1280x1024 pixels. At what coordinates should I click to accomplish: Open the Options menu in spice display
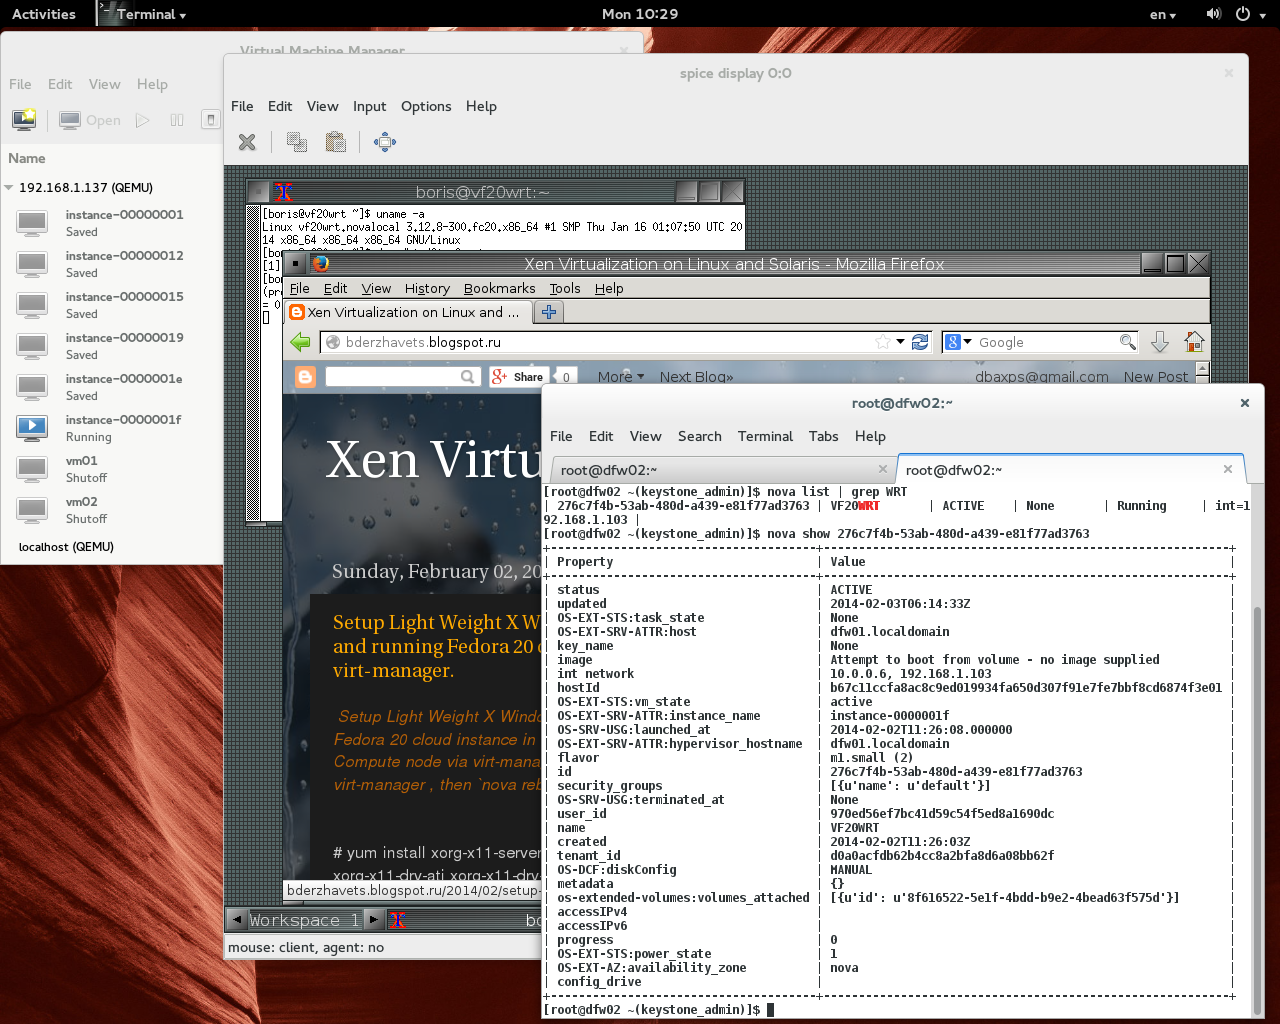[x=426, y=106]
